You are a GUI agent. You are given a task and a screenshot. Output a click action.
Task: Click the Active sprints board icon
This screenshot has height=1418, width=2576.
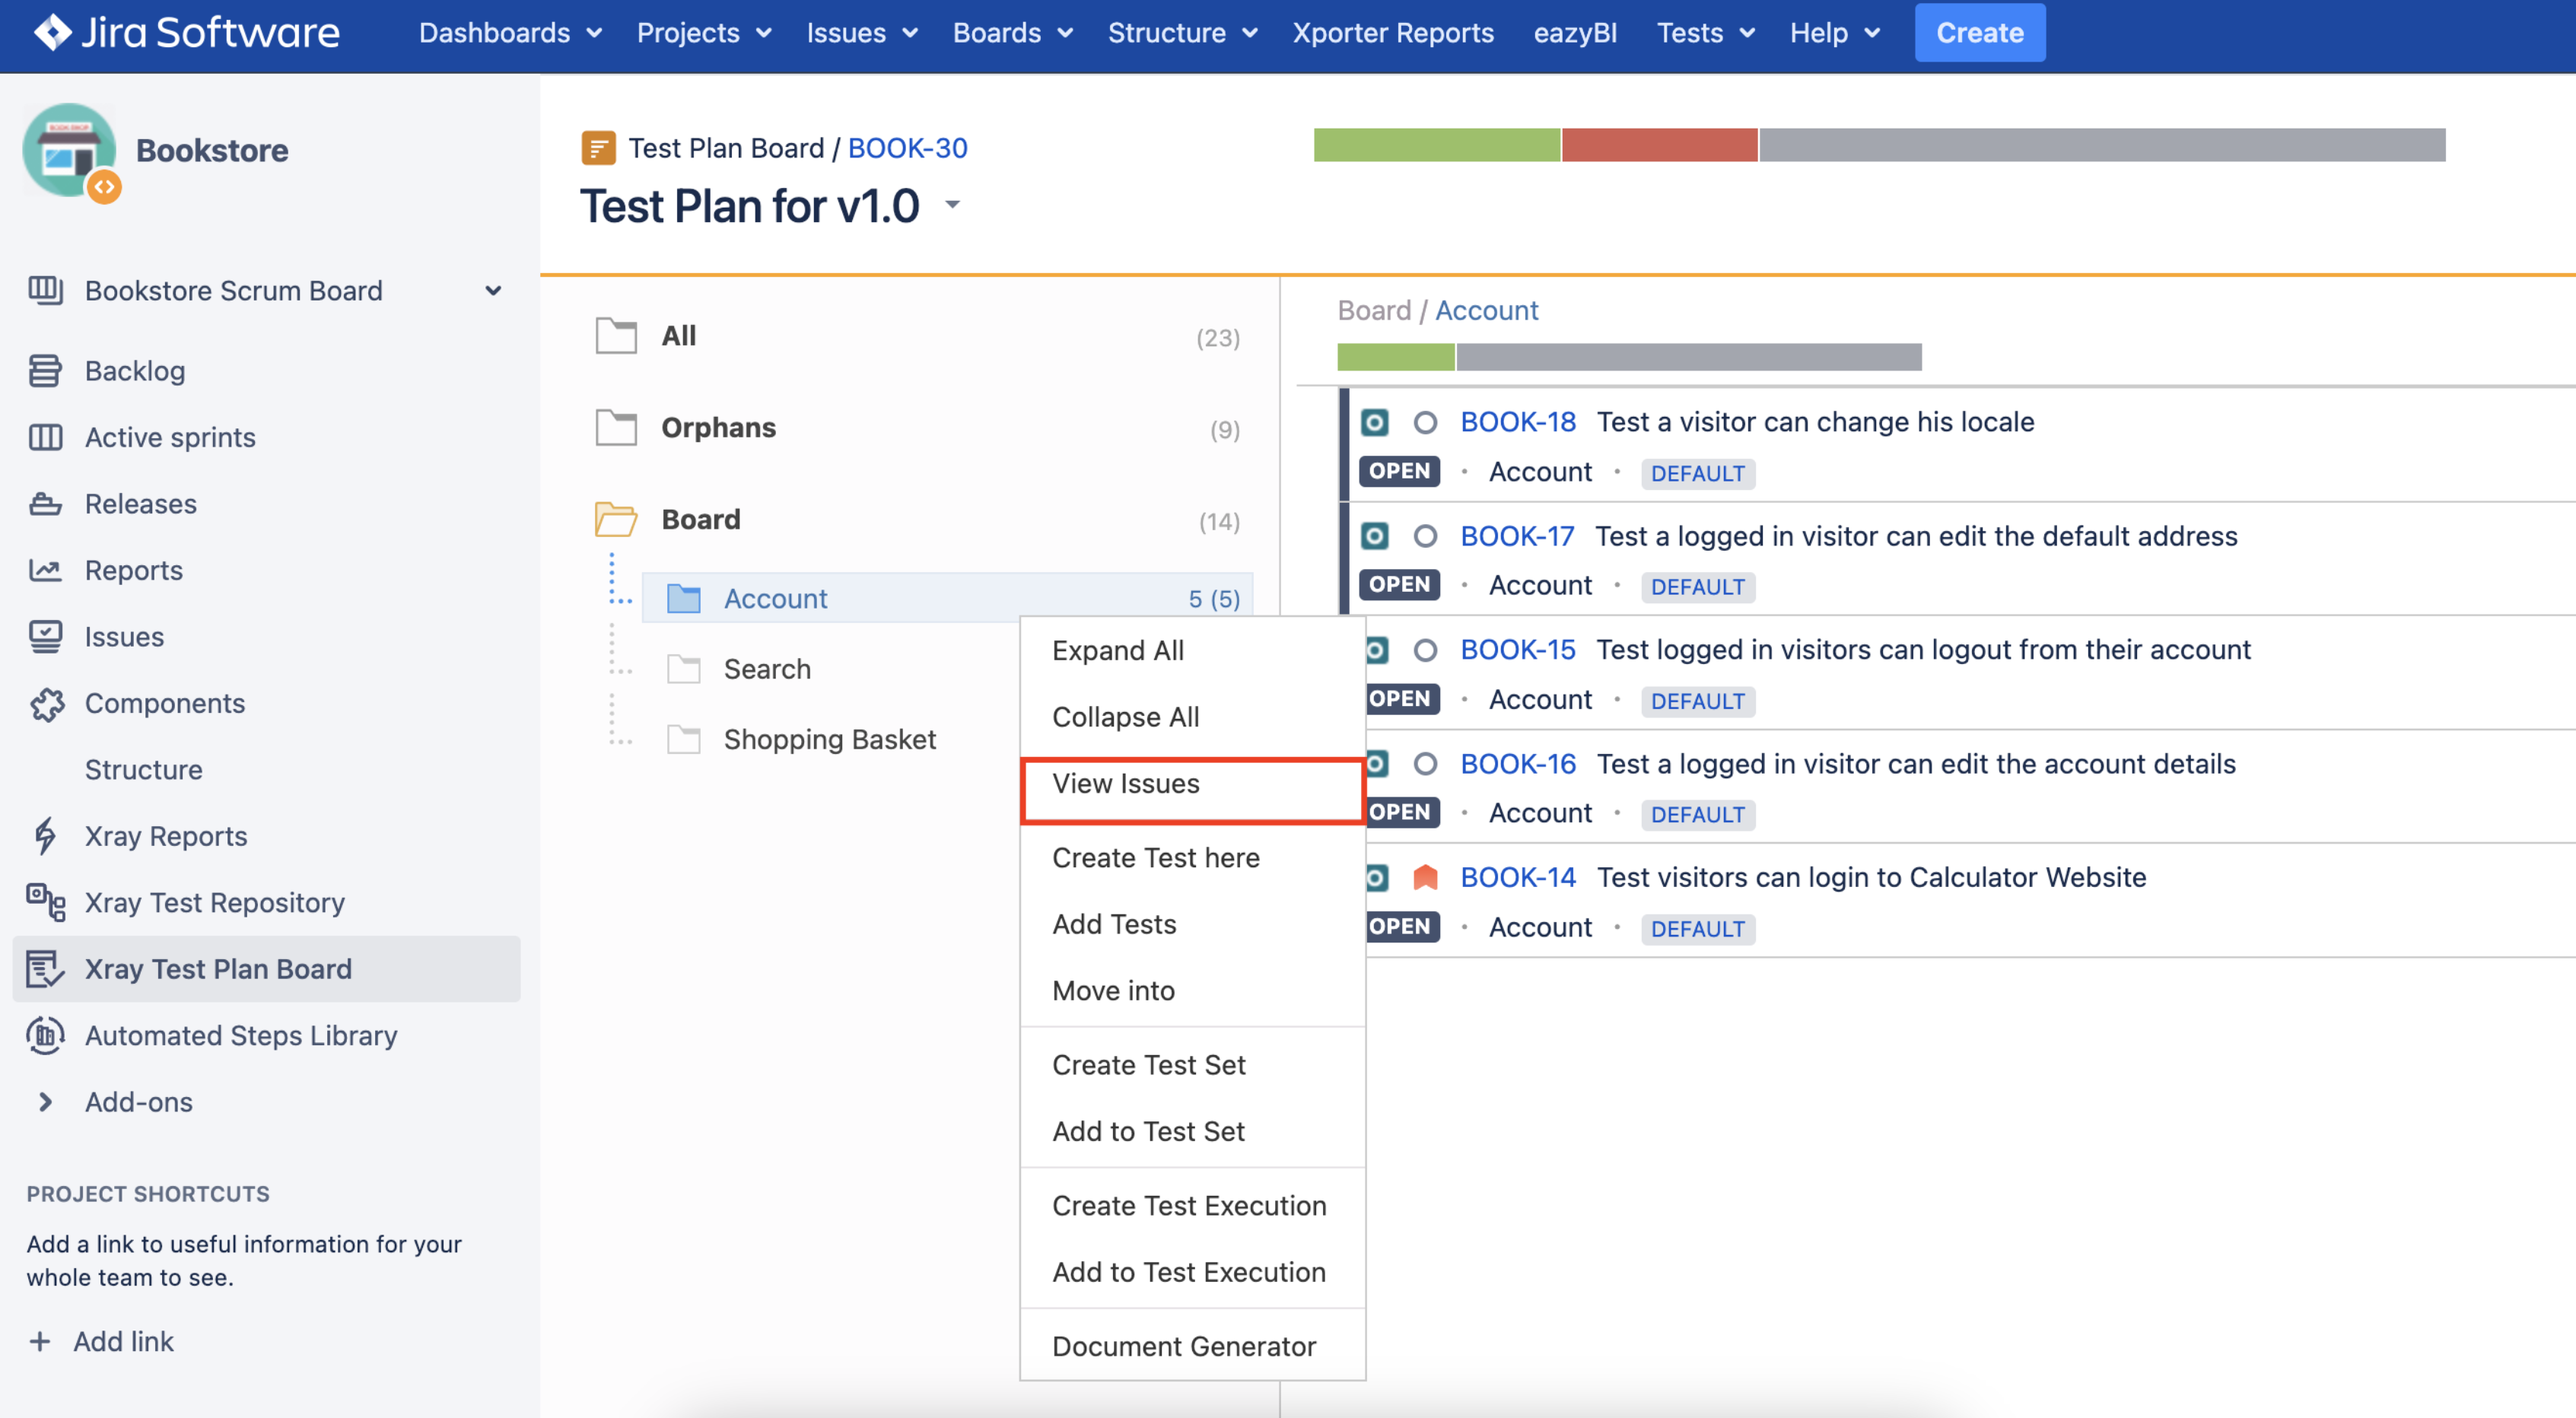coord(45,437)
